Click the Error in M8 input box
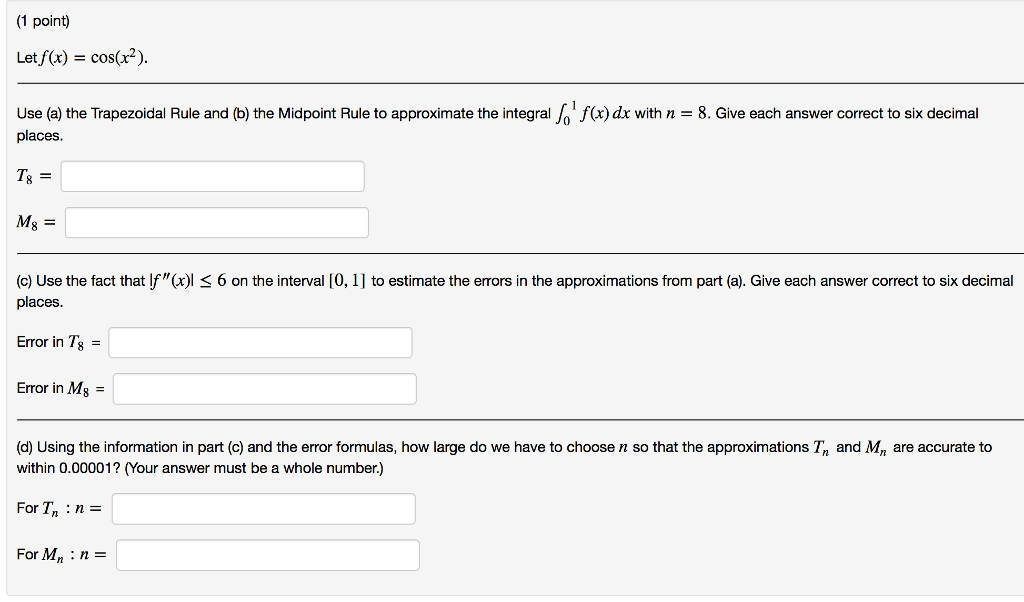Image resolution: width=1024 pixels, height=602 pixels. (266, 388)
